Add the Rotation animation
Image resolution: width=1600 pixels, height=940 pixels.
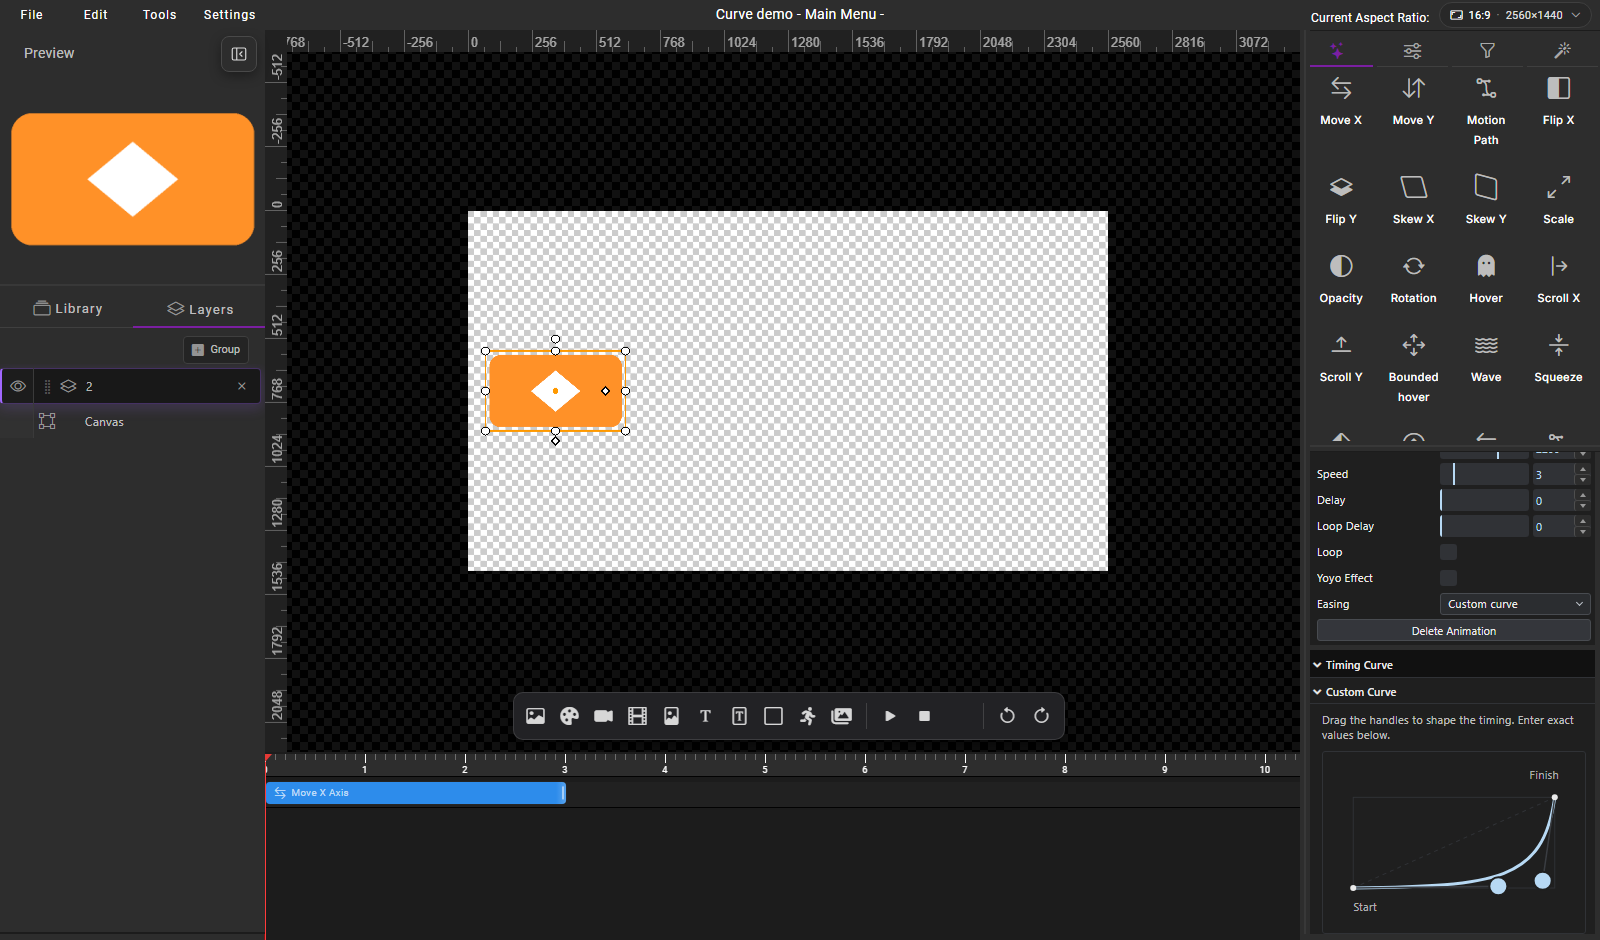click(1413, 278)
